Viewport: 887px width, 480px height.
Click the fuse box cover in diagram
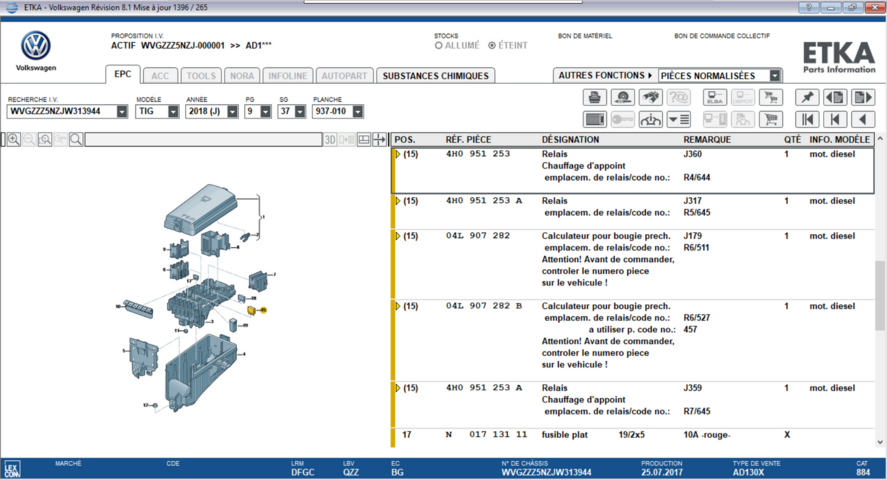(x=201, y=209)
